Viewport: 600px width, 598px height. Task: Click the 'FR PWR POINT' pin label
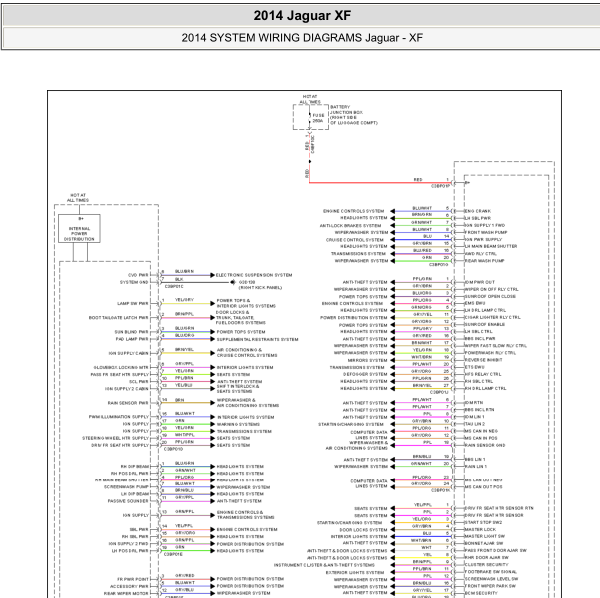(x=133, y=579)
